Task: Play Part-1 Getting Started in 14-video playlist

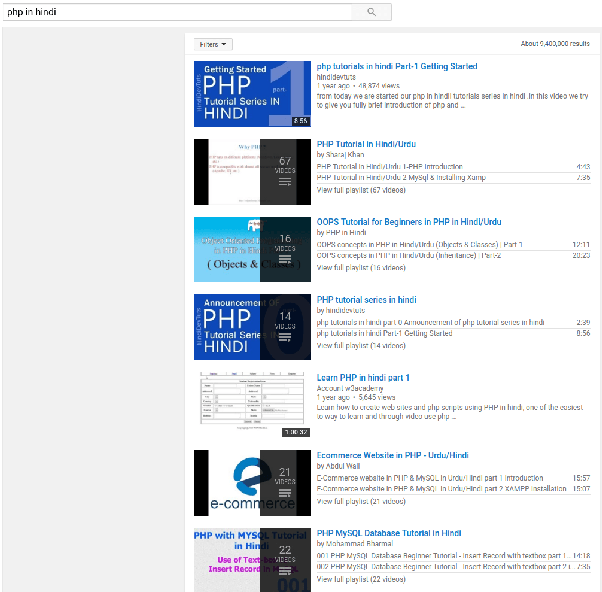Action: click(384, 333)
